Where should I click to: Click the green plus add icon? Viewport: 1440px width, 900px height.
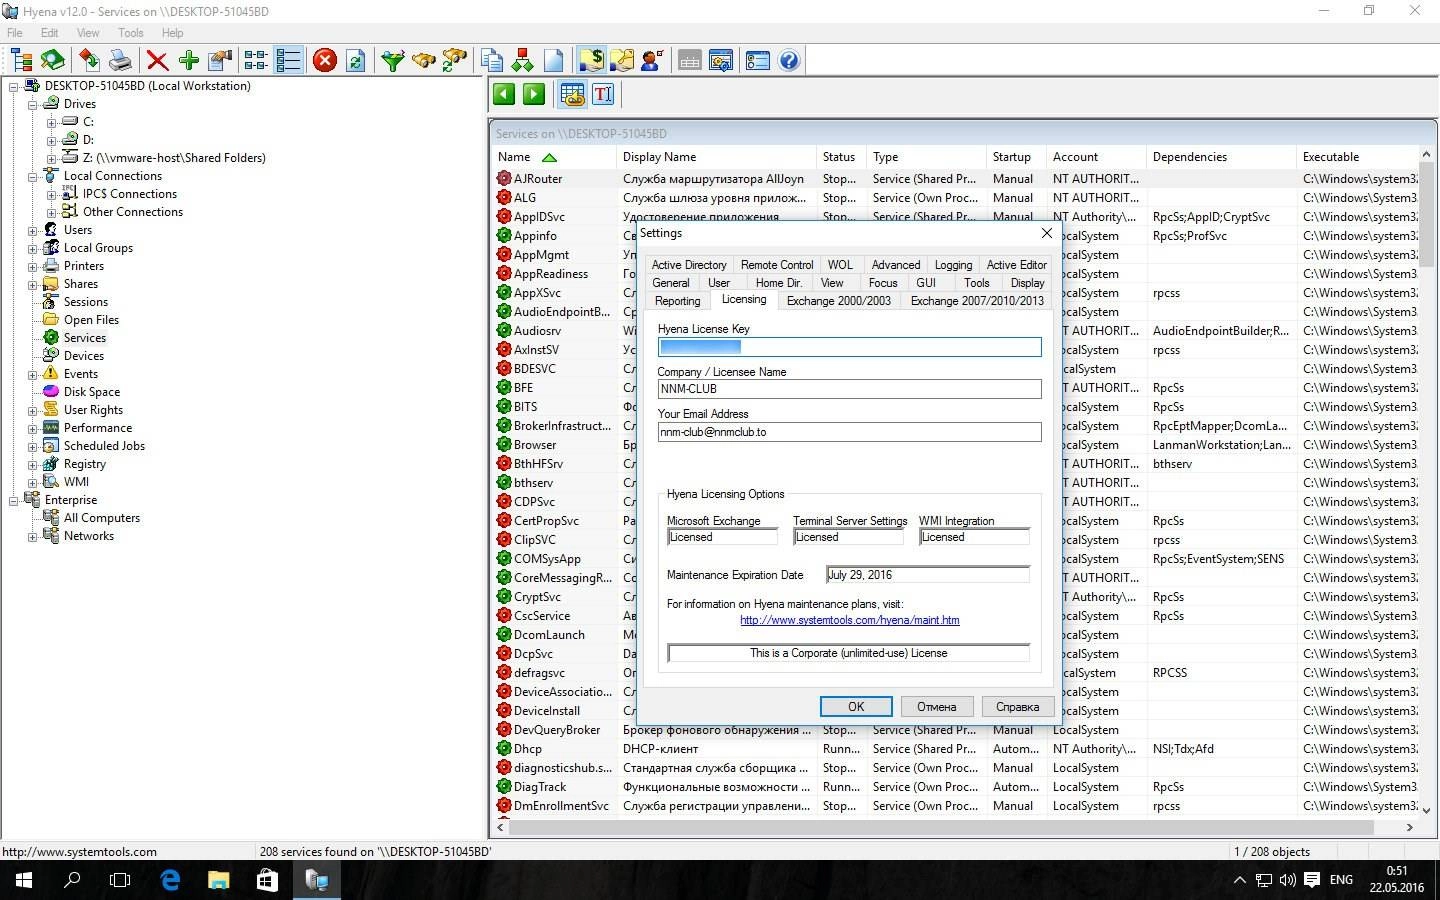[x=189, y=61]
